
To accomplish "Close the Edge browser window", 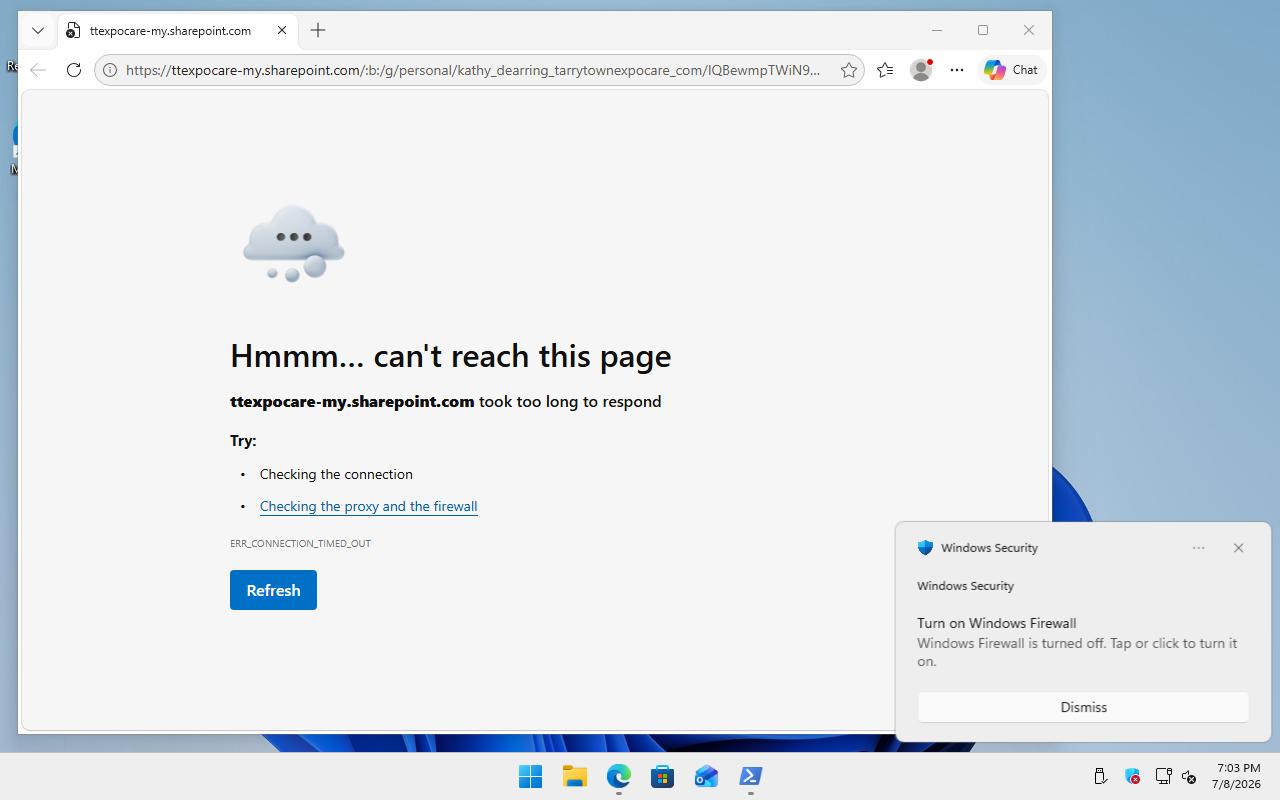I will tap(1028, 30).
